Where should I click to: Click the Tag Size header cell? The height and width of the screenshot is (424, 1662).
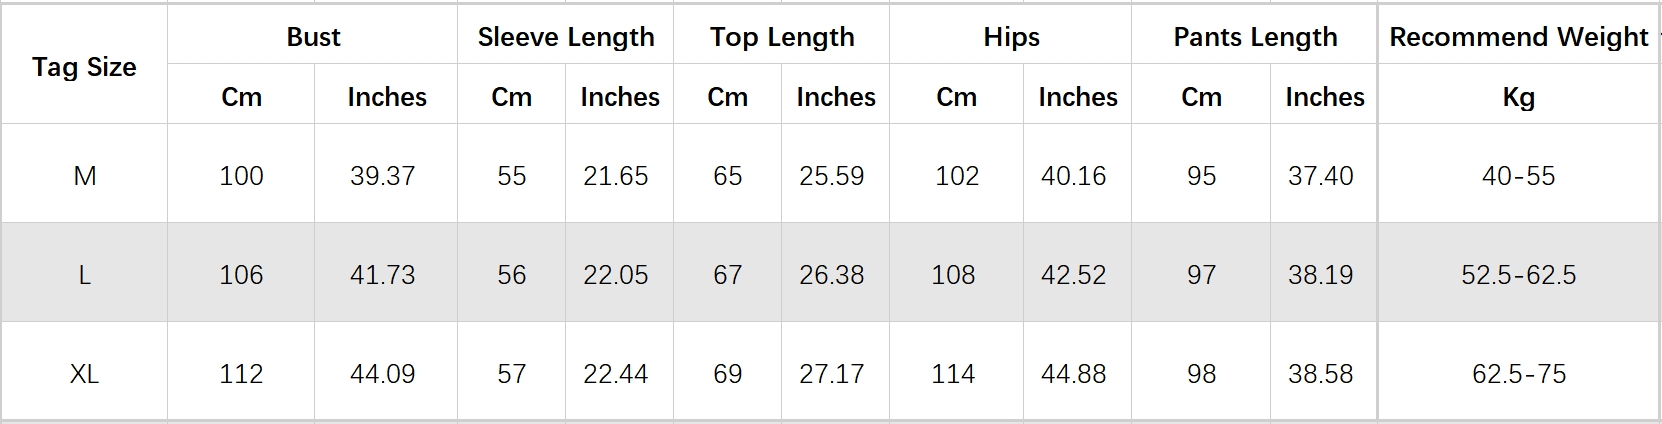[x=84, y=67]
